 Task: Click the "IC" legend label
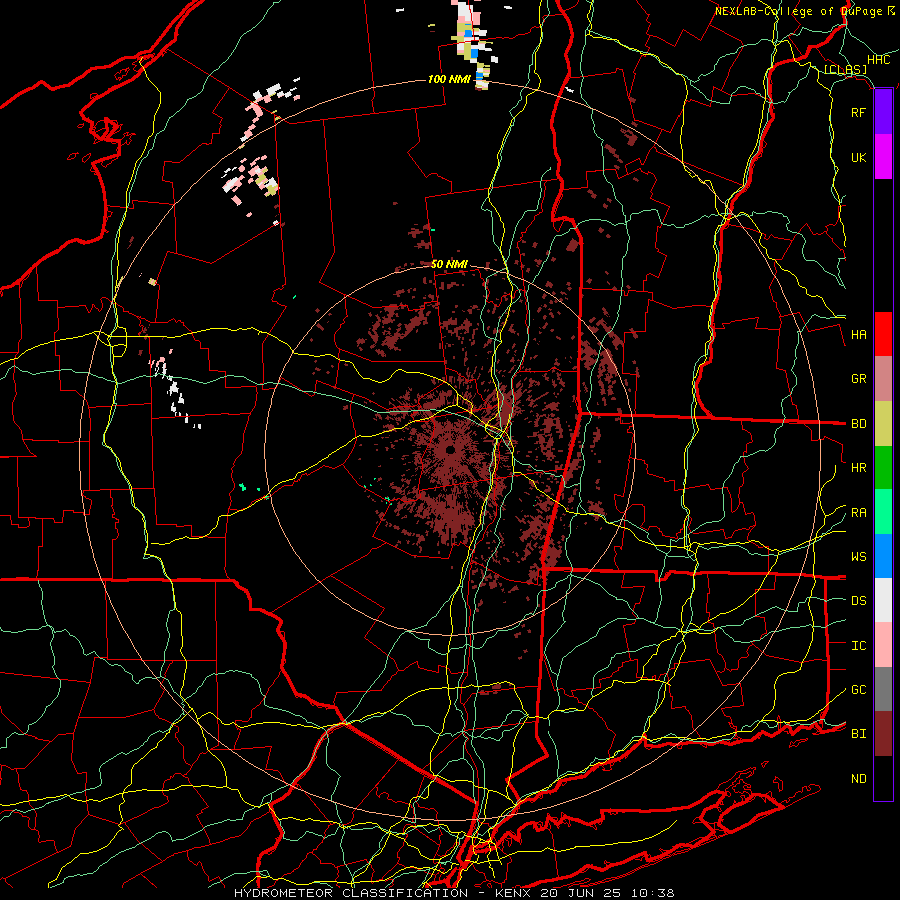[x=858, y=646]
